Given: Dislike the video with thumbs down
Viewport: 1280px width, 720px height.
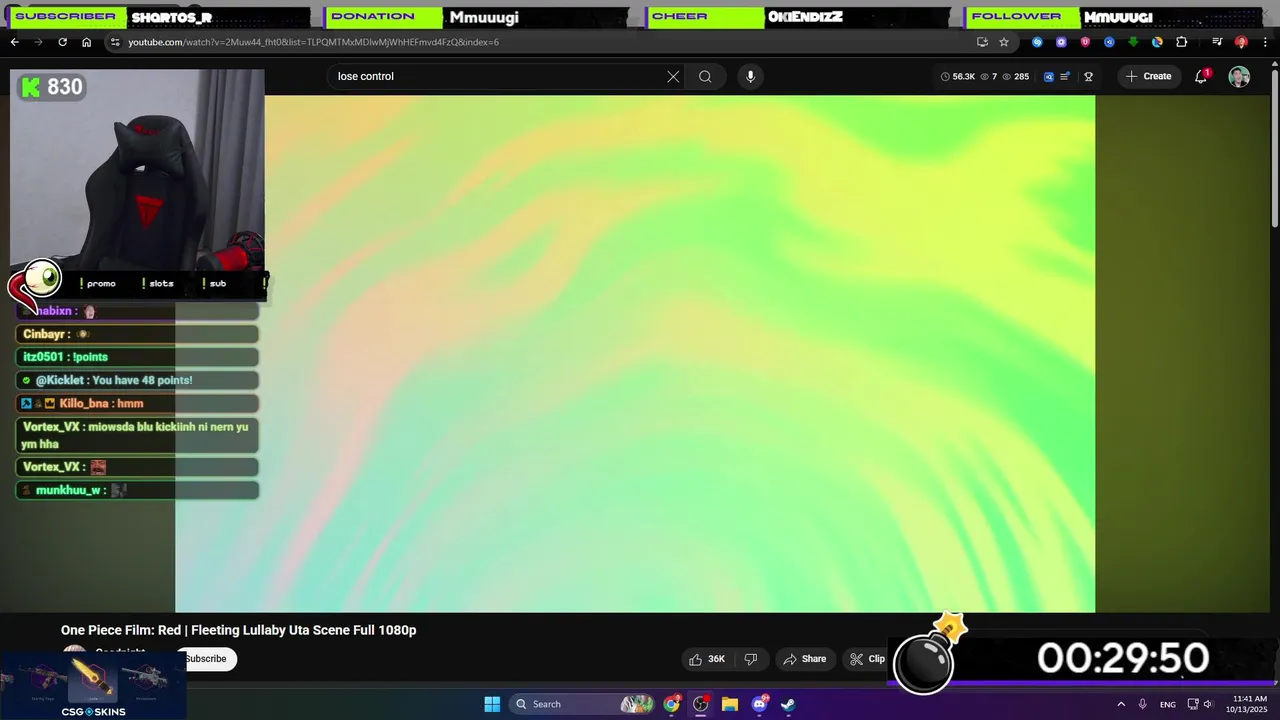Looking at the screenshot, I should point(751,659).
